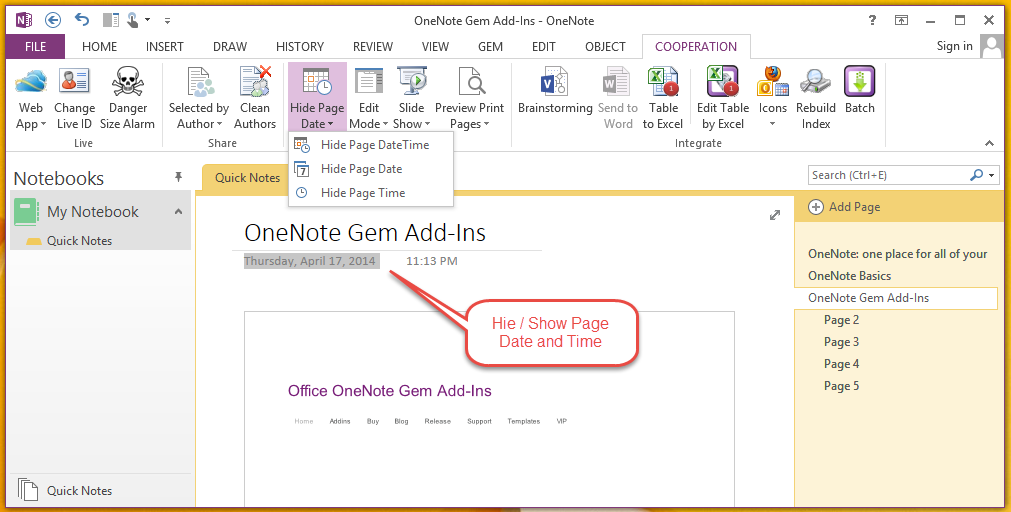Run the Clean Authors command
The width and height of the screenshot is (1011, 512).
point(255,98)
